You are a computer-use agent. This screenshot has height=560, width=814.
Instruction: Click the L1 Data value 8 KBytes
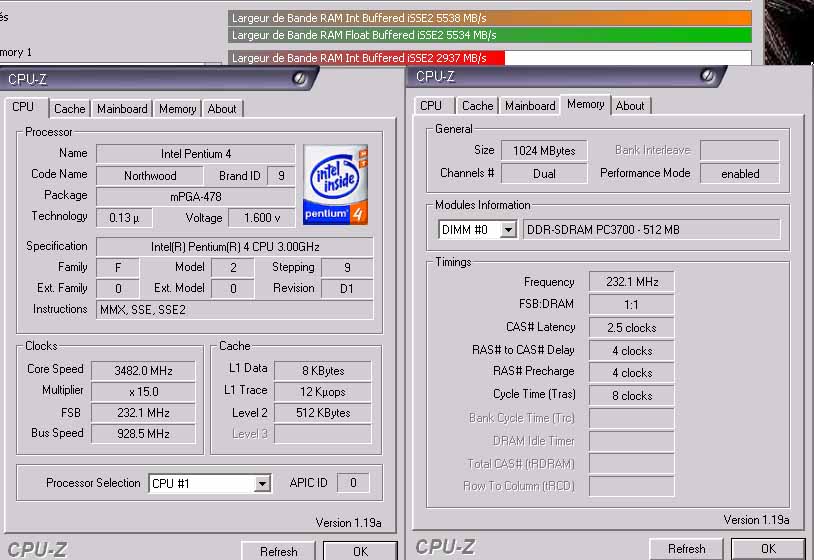click(x=323, y=371)
